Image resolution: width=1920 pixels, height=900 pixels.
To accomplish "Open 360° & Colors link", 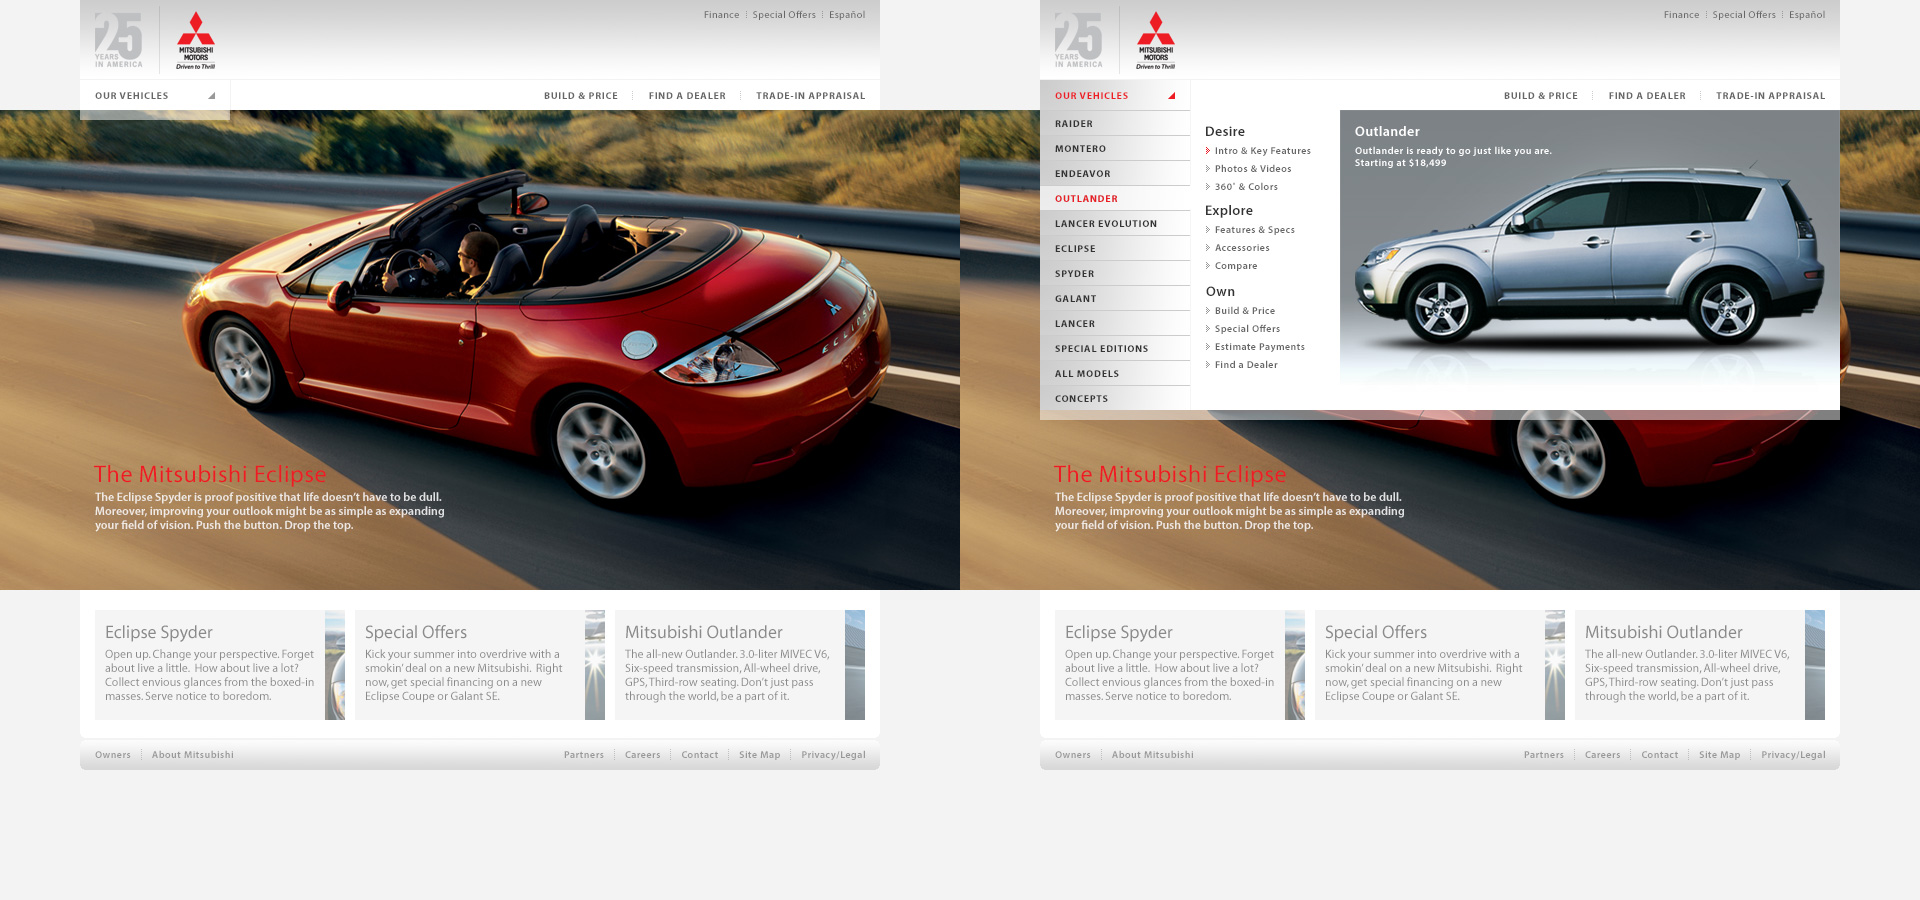I will point(1246,187).
